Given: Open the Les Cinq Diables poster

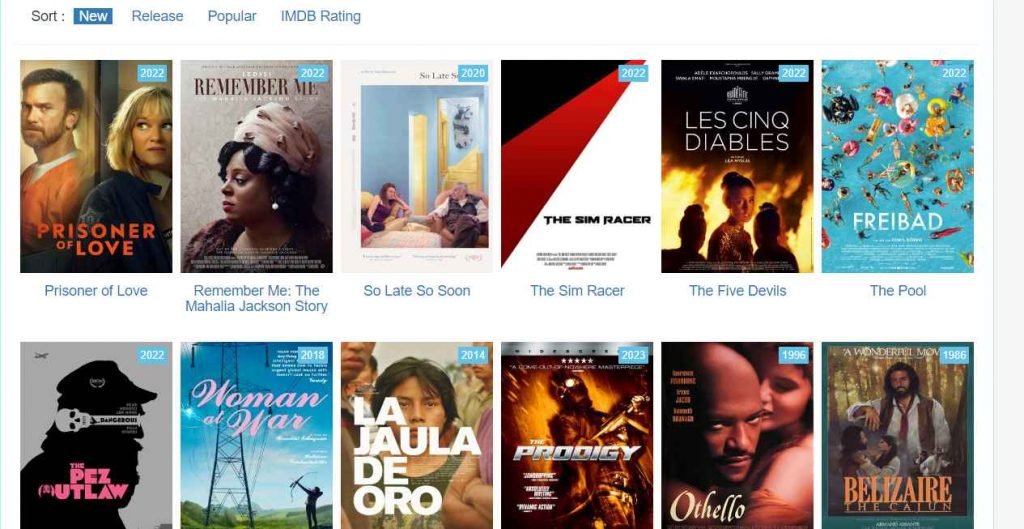Looking at the screenshot, I should [x=737, y=167].
